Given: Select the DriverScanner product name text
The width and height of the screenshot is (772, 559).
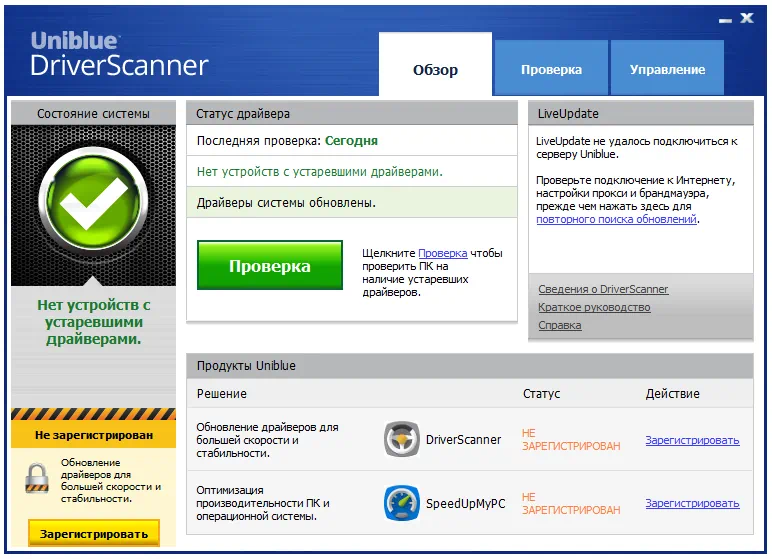Looking at the screenshot, I should coord(463,439).
